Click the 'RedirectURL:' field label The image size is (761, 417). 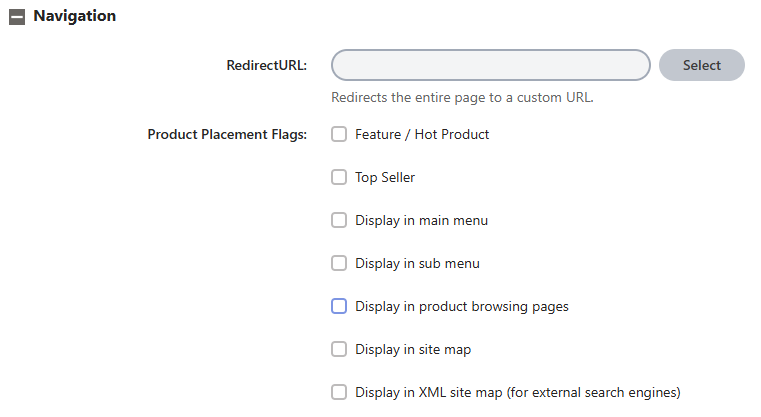pyautogui.click(x=266, y=66)
